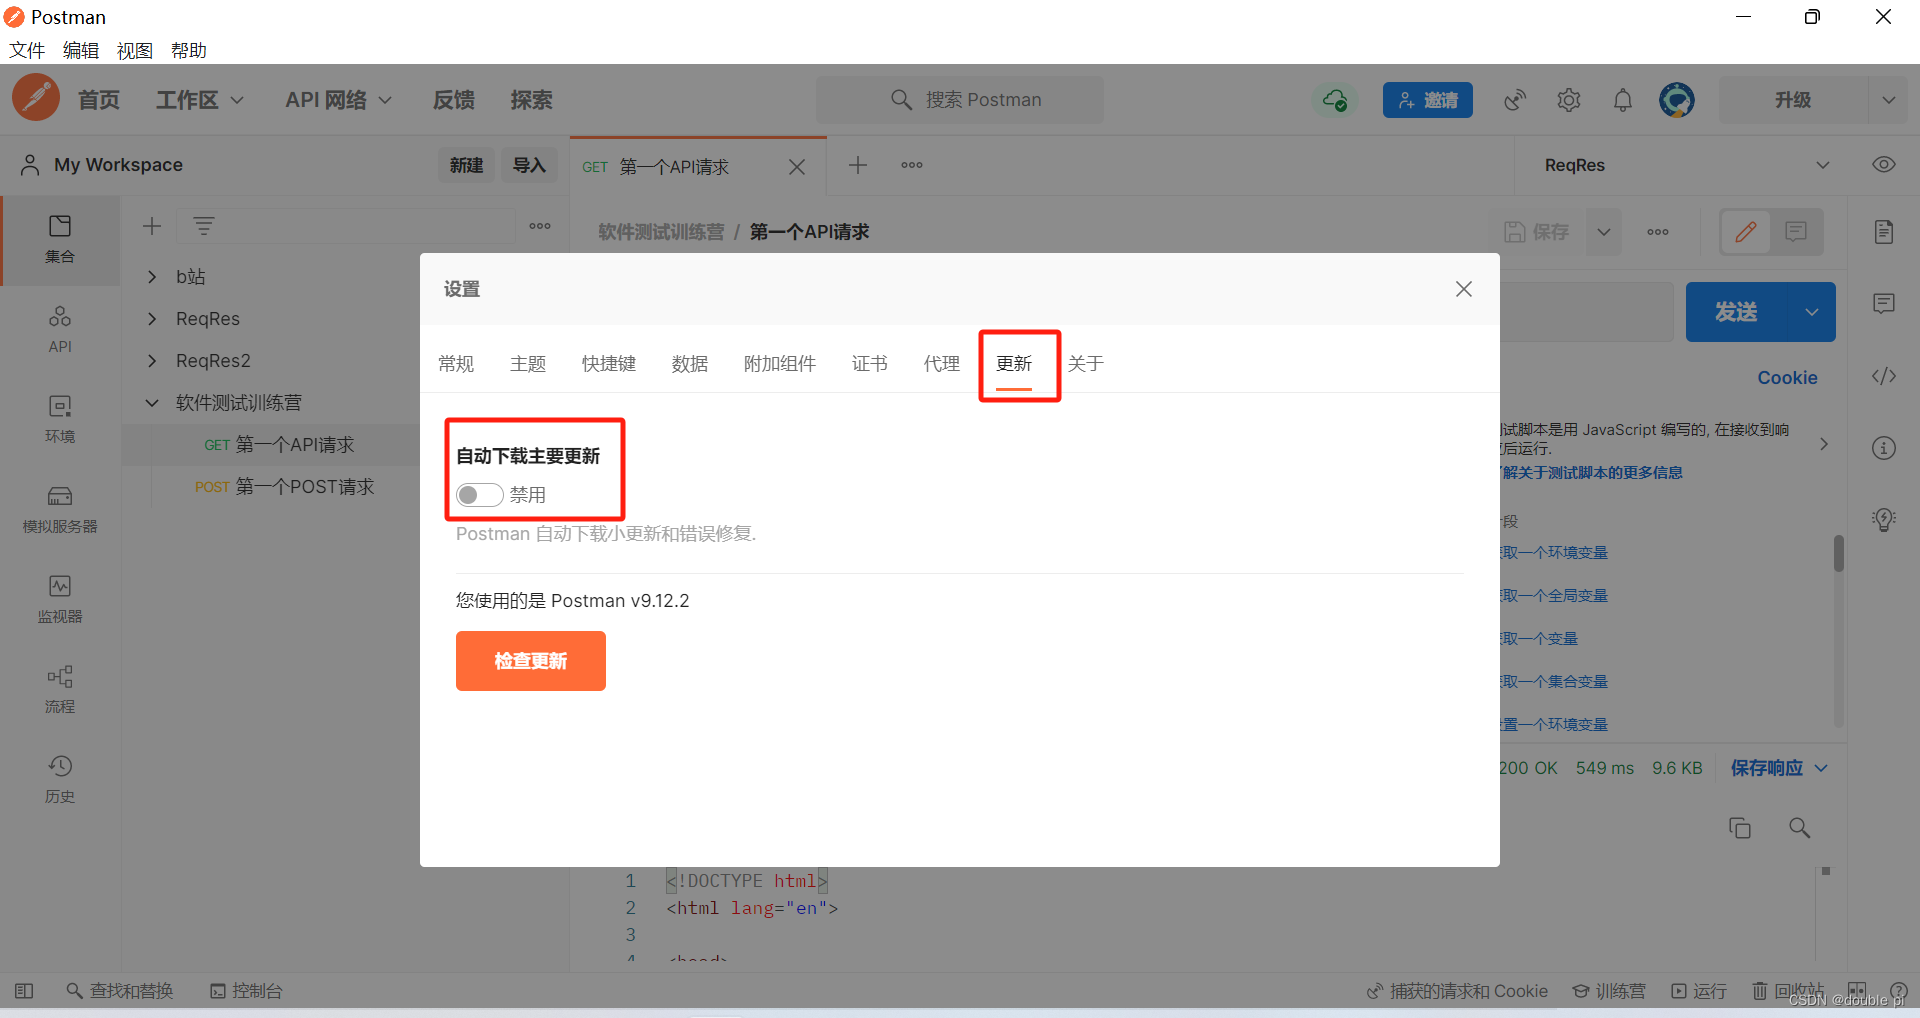This screenshot has width=1920, height=1018.
Task: Click the blue 邀请 button
Action: pos(1428,100)
